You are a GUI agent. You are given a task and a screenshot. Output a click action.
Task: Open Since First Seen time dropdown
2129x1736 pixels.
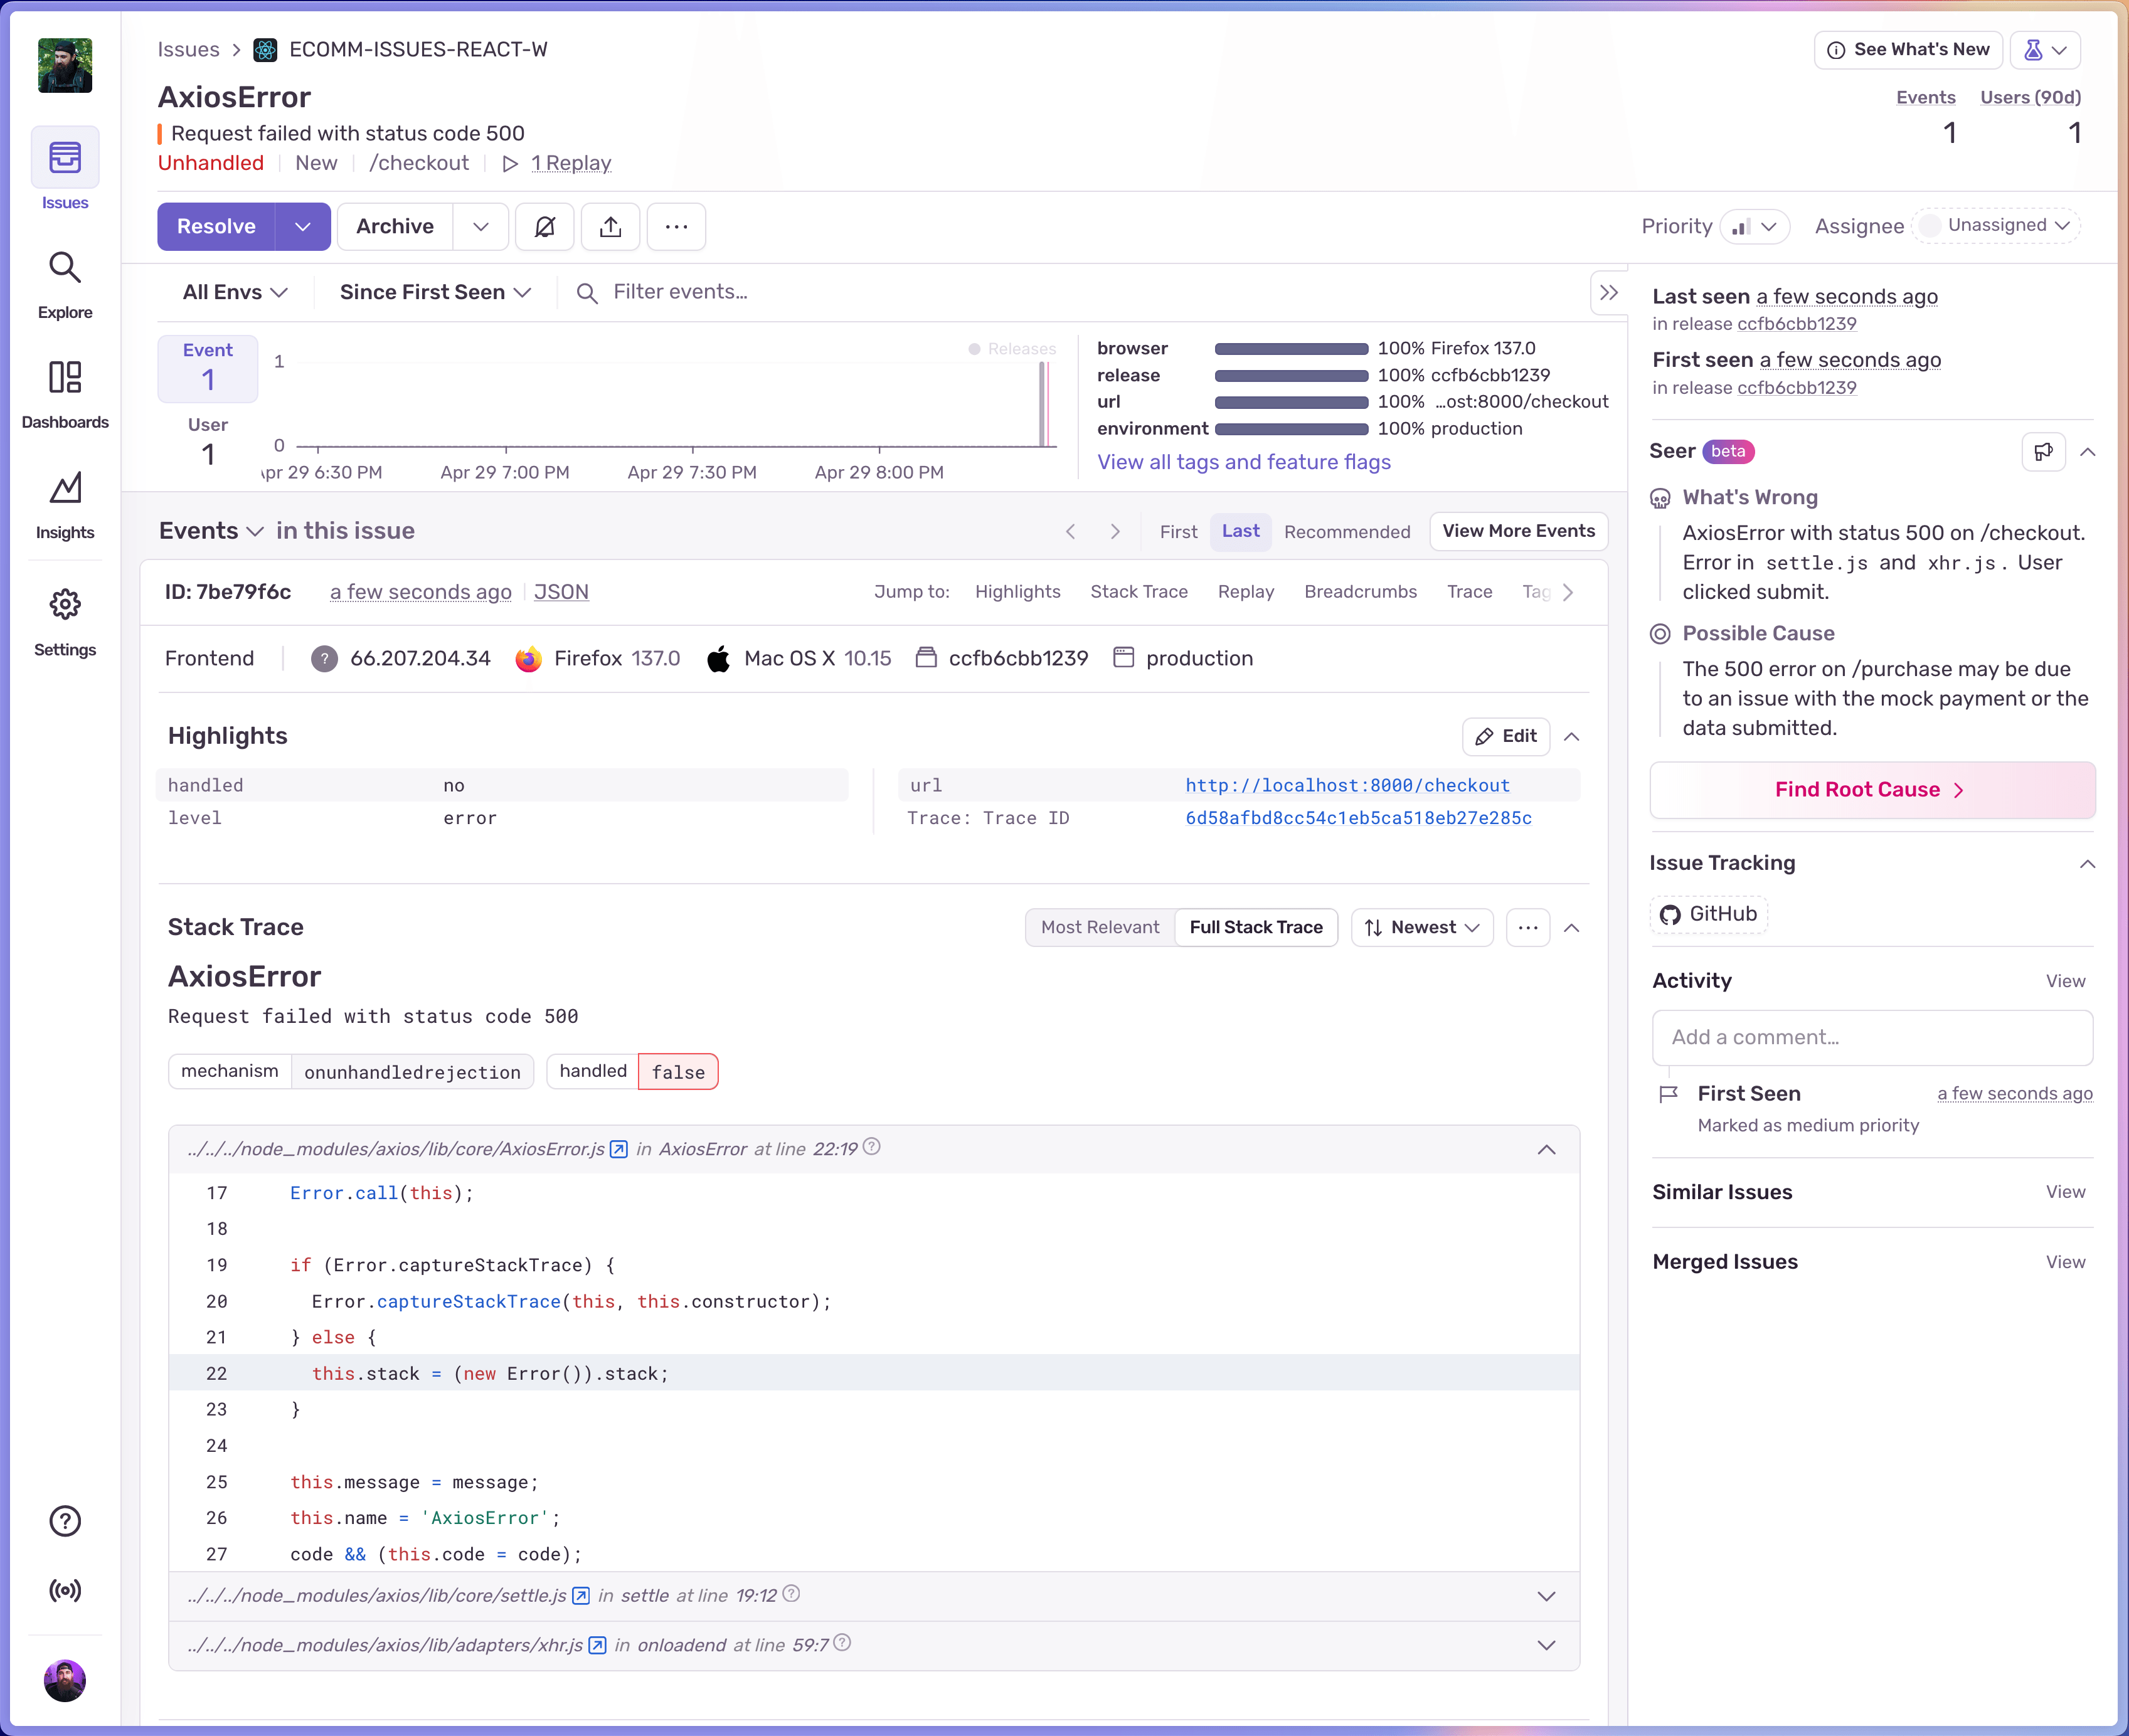[435, 292]
